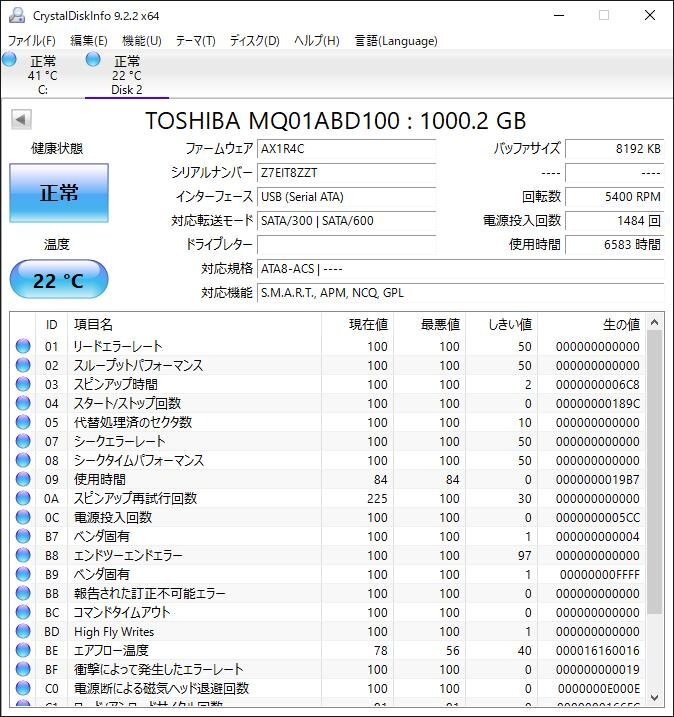Click the transfer mode field SATA/300 | SATA/600
Image resolution: width=674 pixels, height=717 pixels.
click(x=347, y=220)
